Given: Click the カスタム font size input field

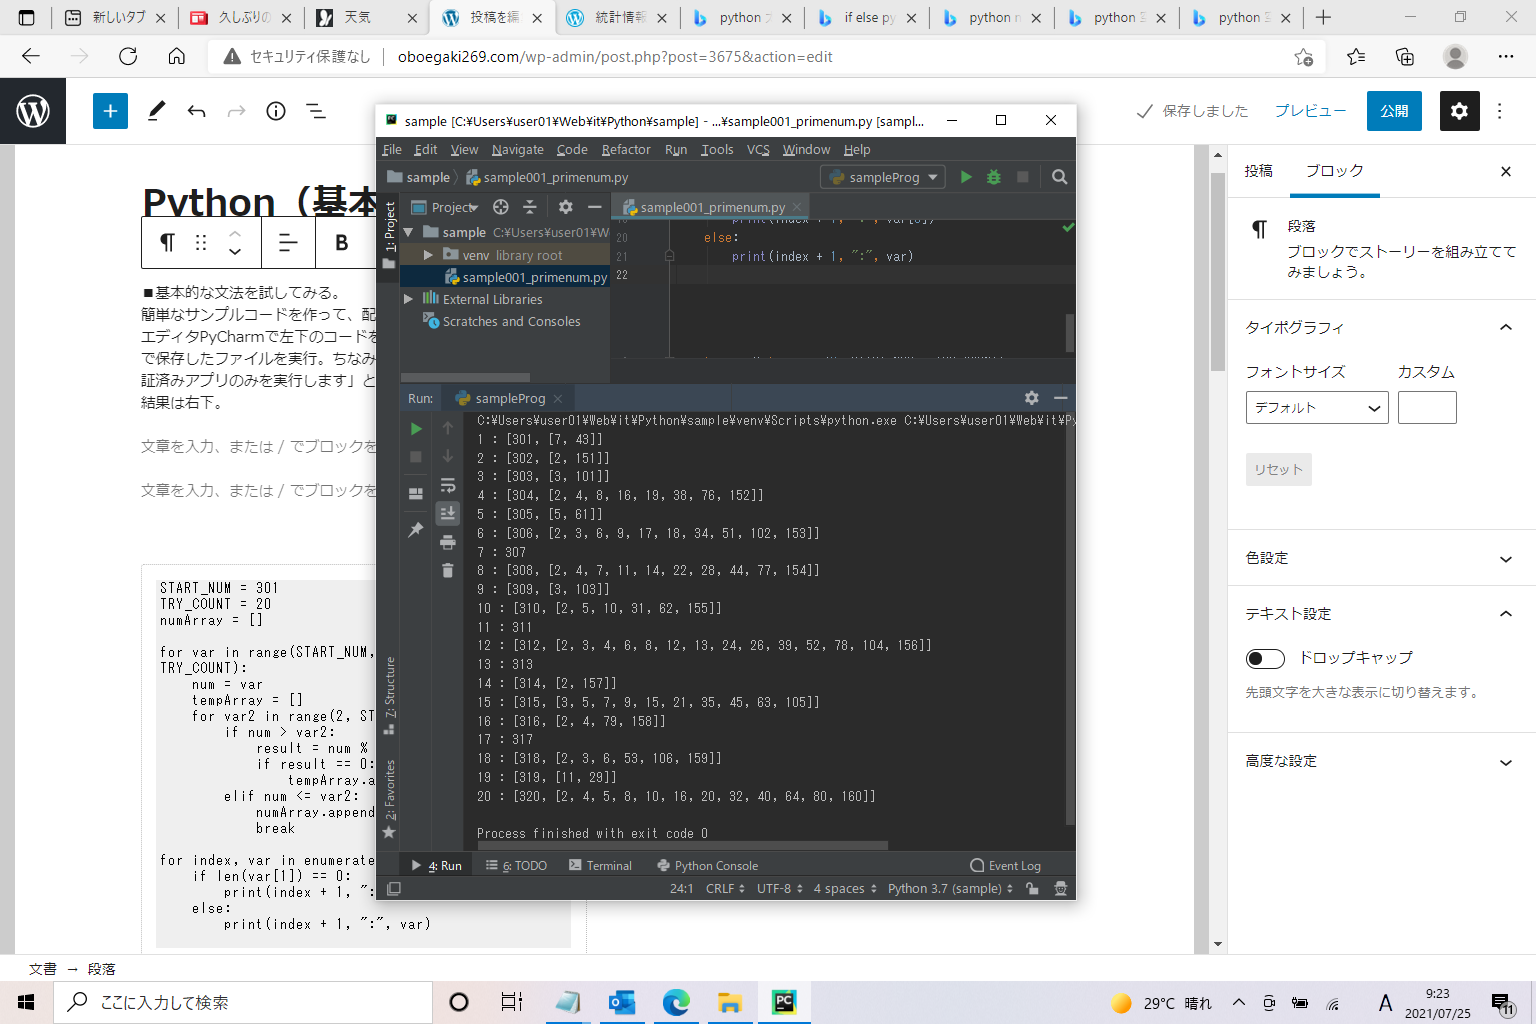Looking at the screenshot, I should click(x=1427, y=407).
